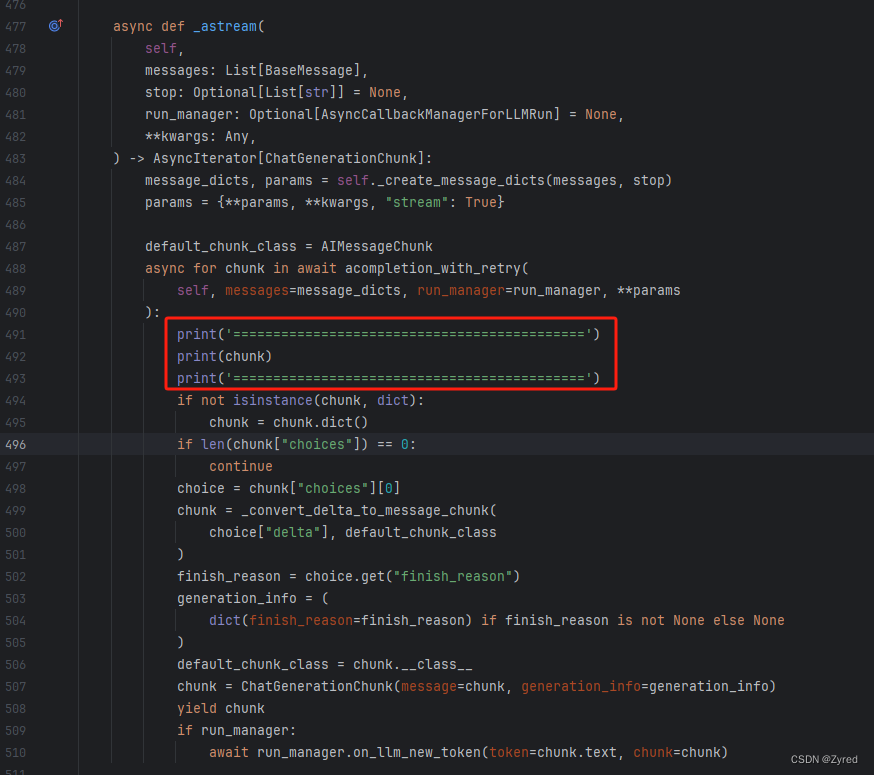This screenshot has height=775, width=874.
Task: Click messages=message_dicts argument on line 489
Action: (x=313, y=290)
